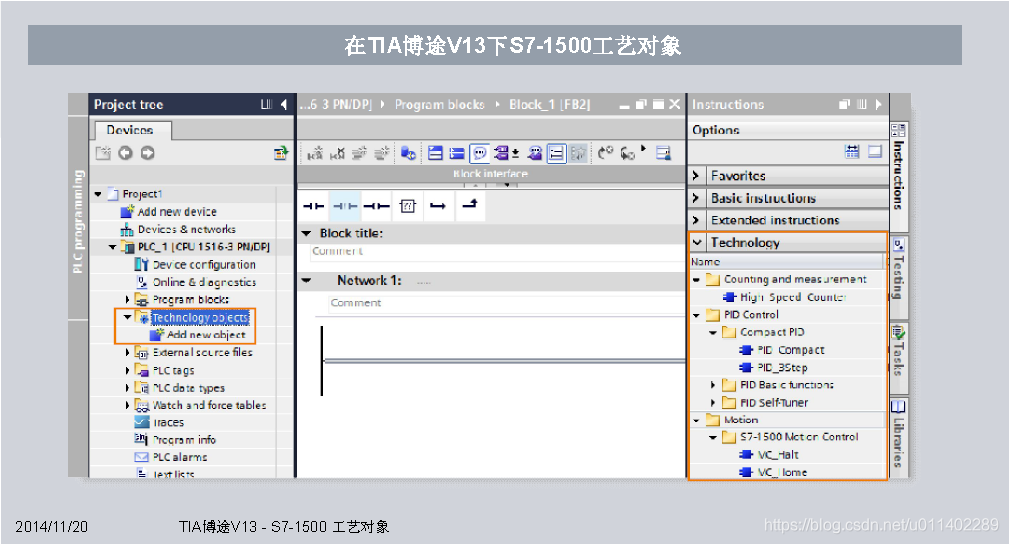1009x544 pixels.
Task: Click the first grid icon in Project tree toolbar
Action: tap(103, 153)
